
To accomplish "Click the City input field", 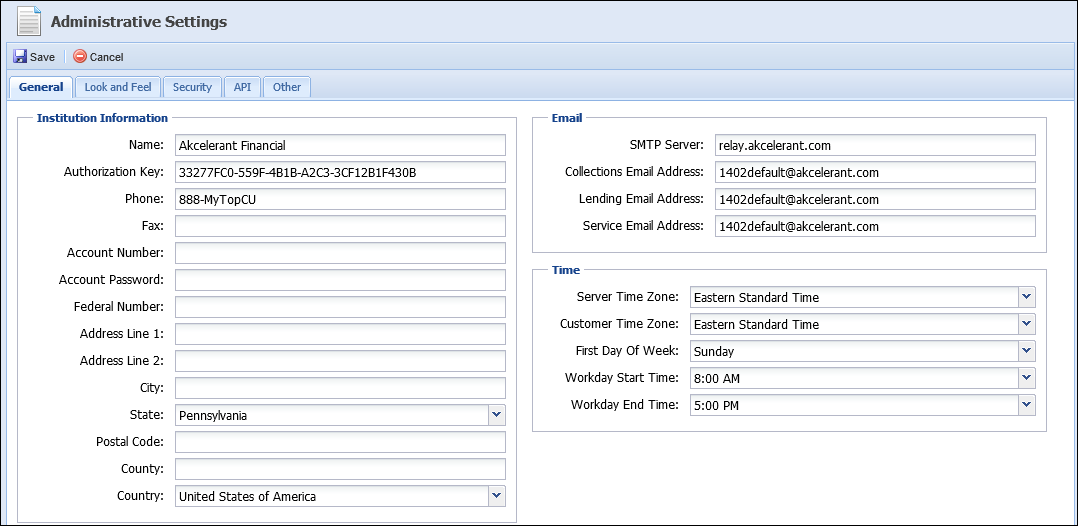I will pos(340,388).
